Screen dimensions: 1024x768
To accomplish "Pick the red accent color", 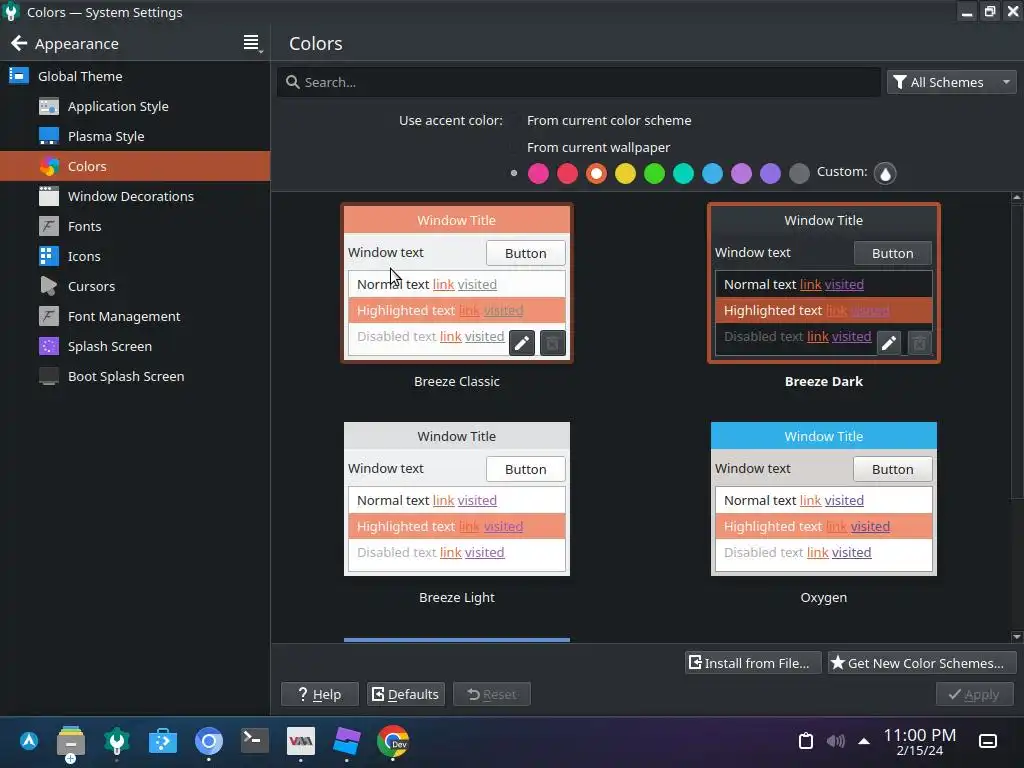I will [568, 173].
